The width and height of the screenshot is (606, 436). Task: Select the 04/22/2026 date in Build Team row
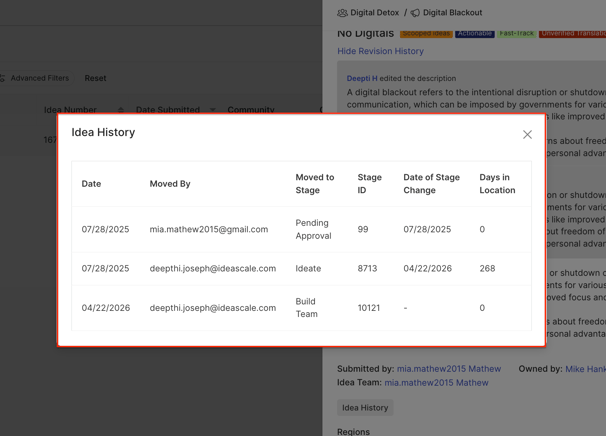(x=106, y=308)
